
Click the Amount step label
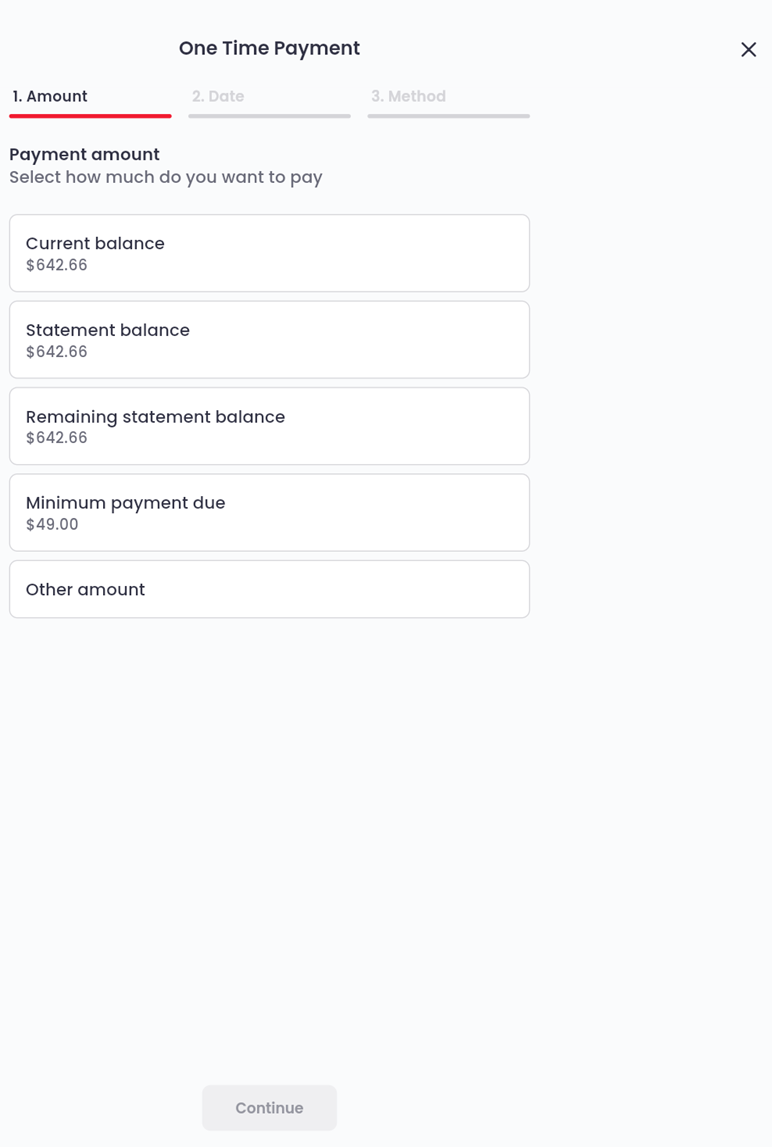click(x=49, y=96)
